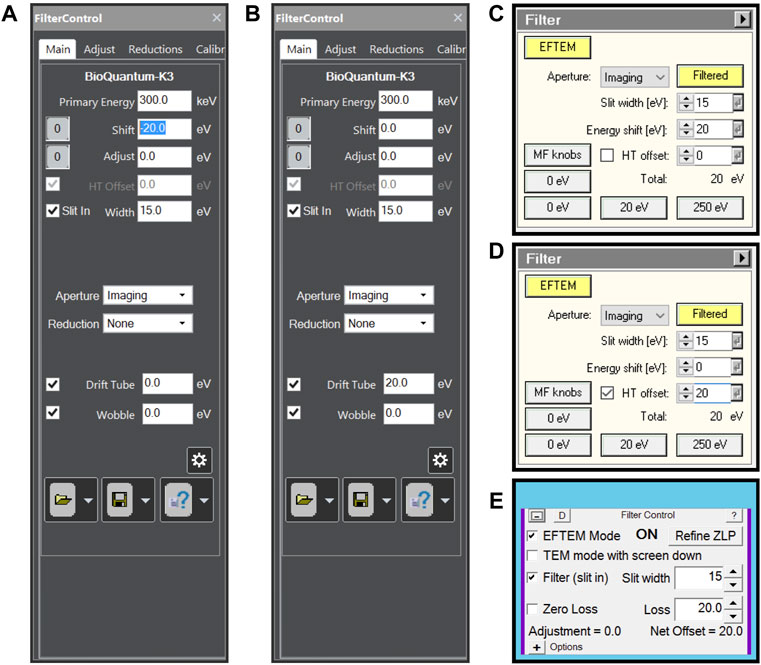The image size is (761, 665).
Task: Expand Options plus icon in panel E
Action: point(536,648)
